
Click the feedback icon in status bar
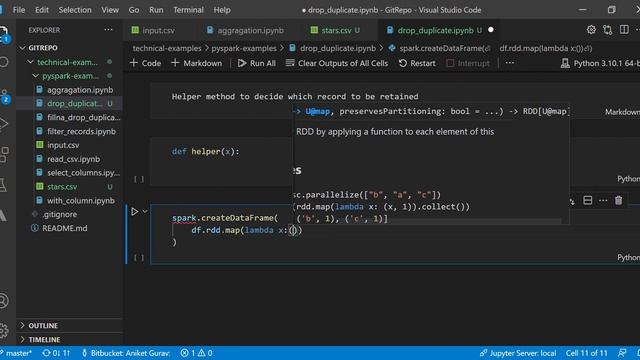(x=622, y=353)
